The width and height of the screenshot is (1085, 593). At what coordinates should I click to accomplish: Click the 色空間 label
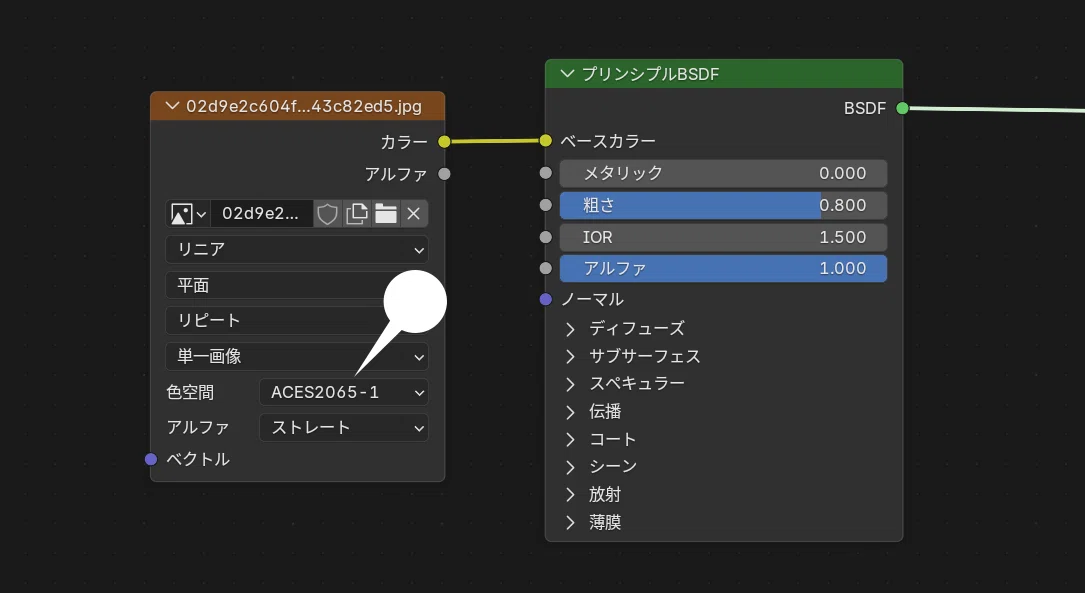(x=190, y=392)
